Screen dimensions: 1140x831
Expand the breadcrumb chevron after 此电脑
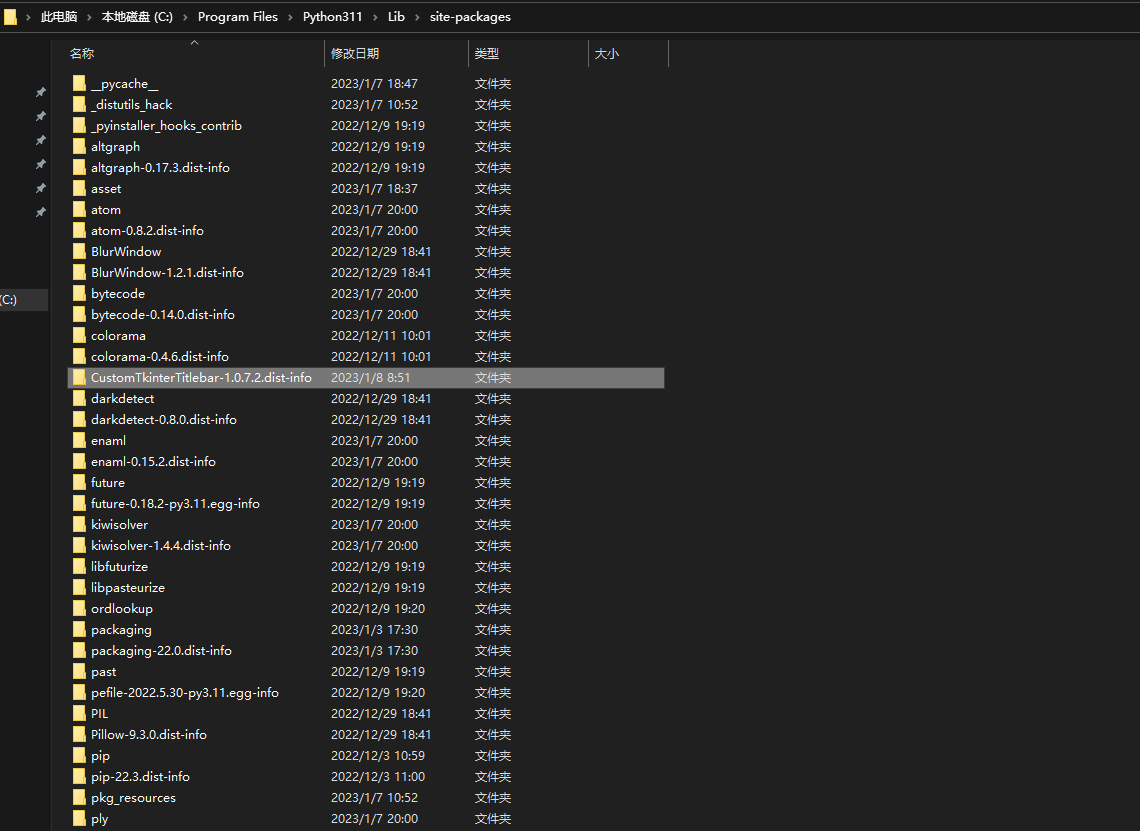point(90,16)
